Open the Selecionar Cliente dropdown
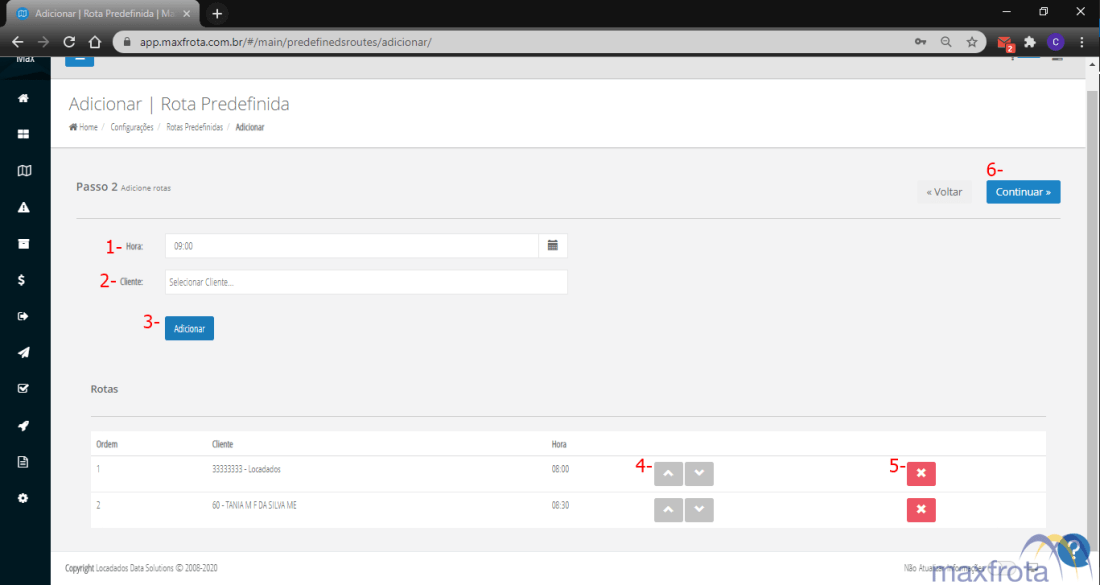The height and width of the screenshot is (585, 1100). click(366, 282)
